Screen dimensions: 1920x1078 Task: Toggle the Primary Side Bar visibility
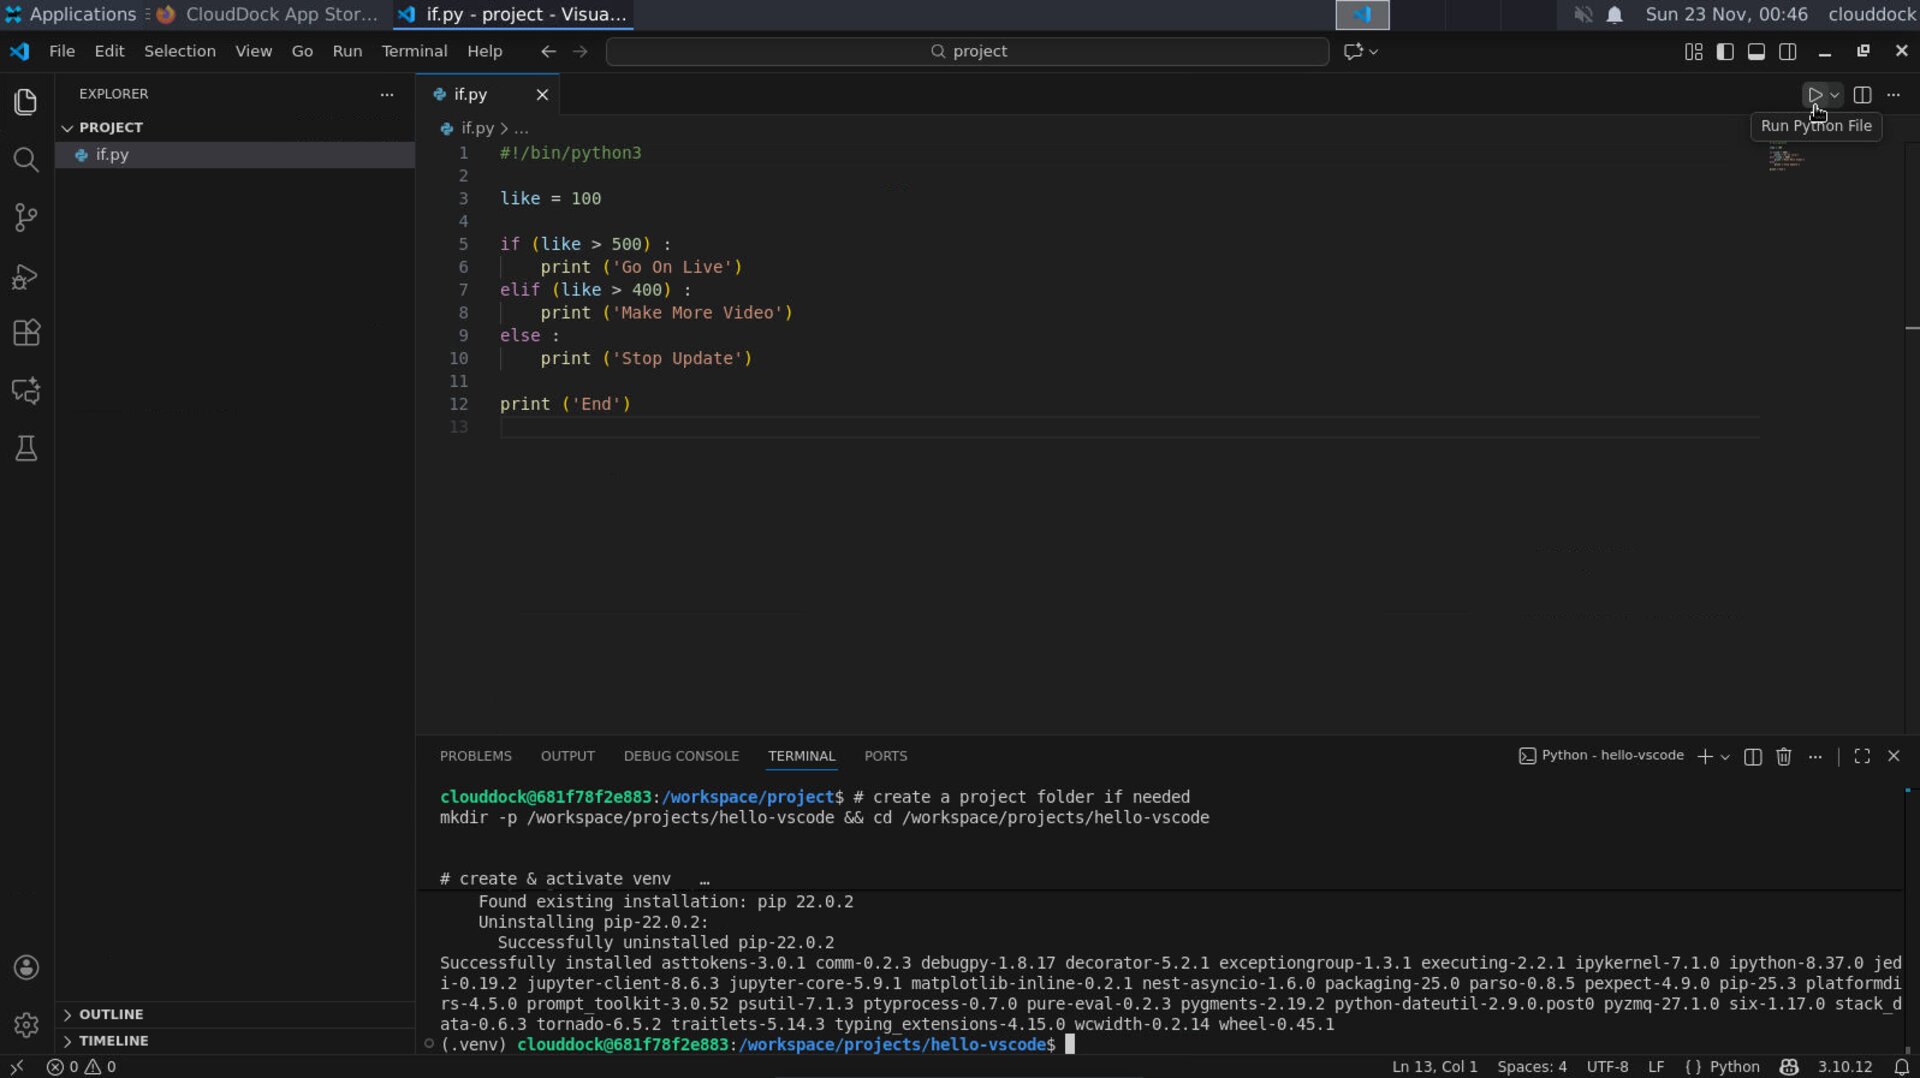pos(1725,51)
